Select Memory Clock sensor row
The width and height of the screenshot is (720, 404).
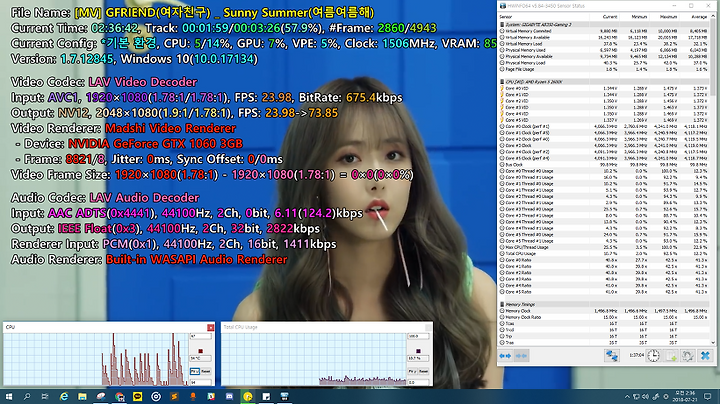click(x=604, y=311)
